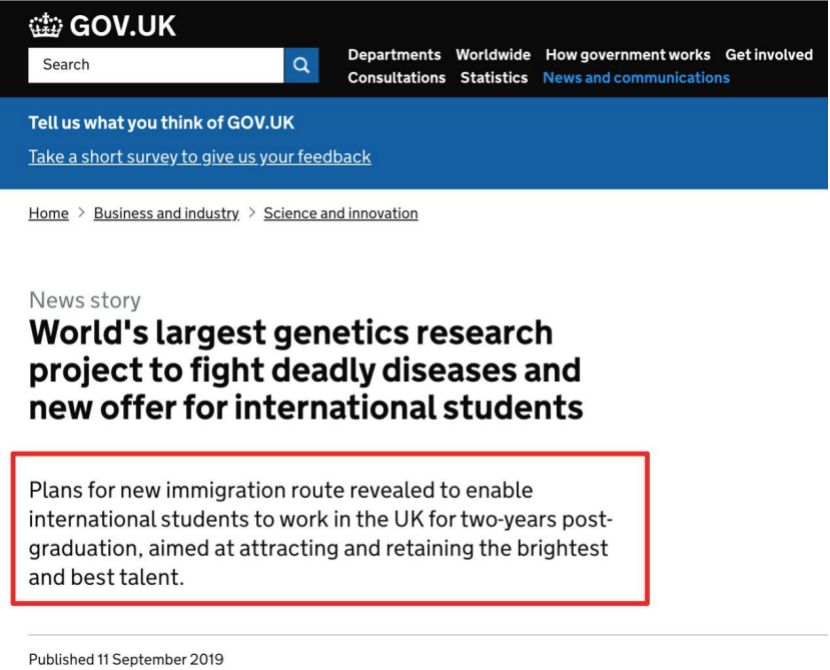Click the GOV.UK crown logo
The image size is (830, 670).
[46, 25]
